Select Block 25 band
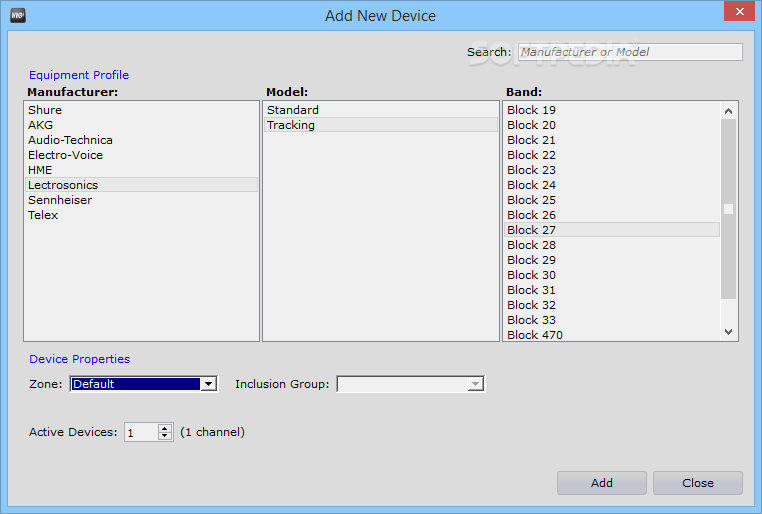This screenshot has height=514, width=762. coord(612,200)
